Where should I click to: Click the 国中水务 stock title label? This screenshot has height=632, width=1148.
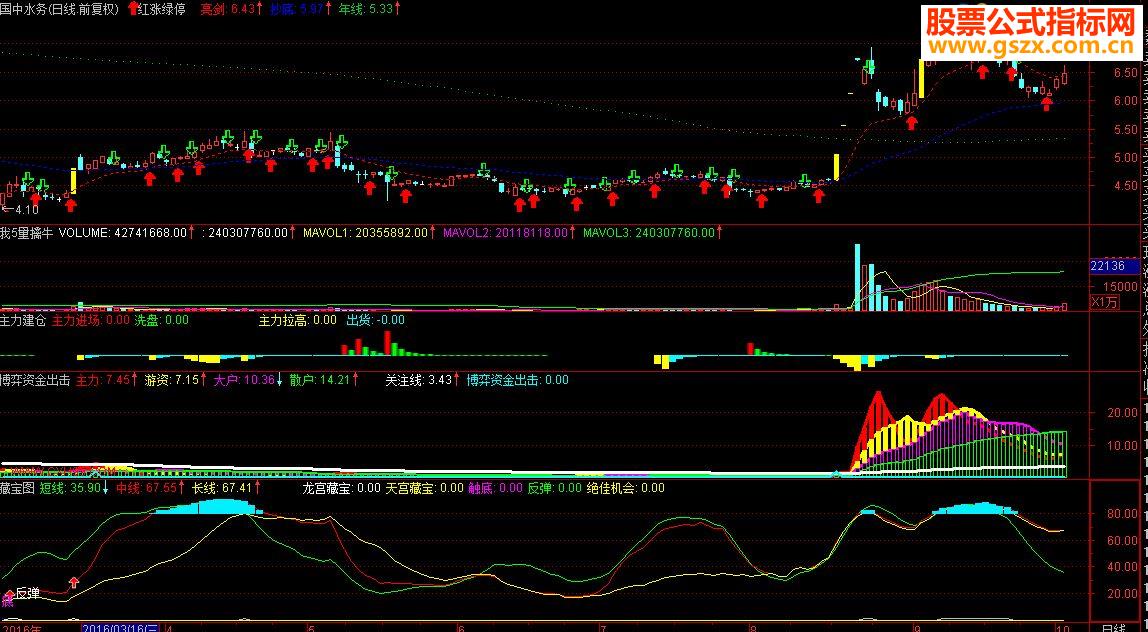60,10
